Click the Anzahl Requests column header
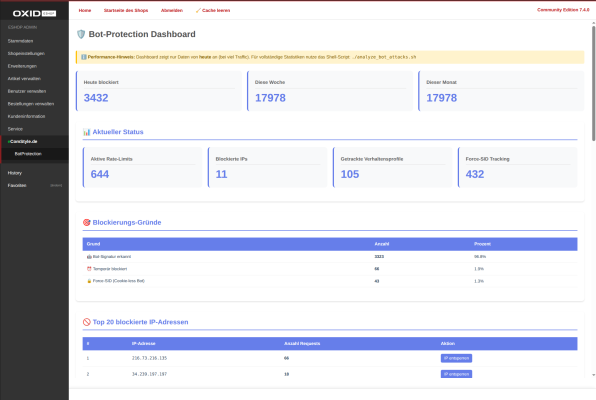 point(302,344)
